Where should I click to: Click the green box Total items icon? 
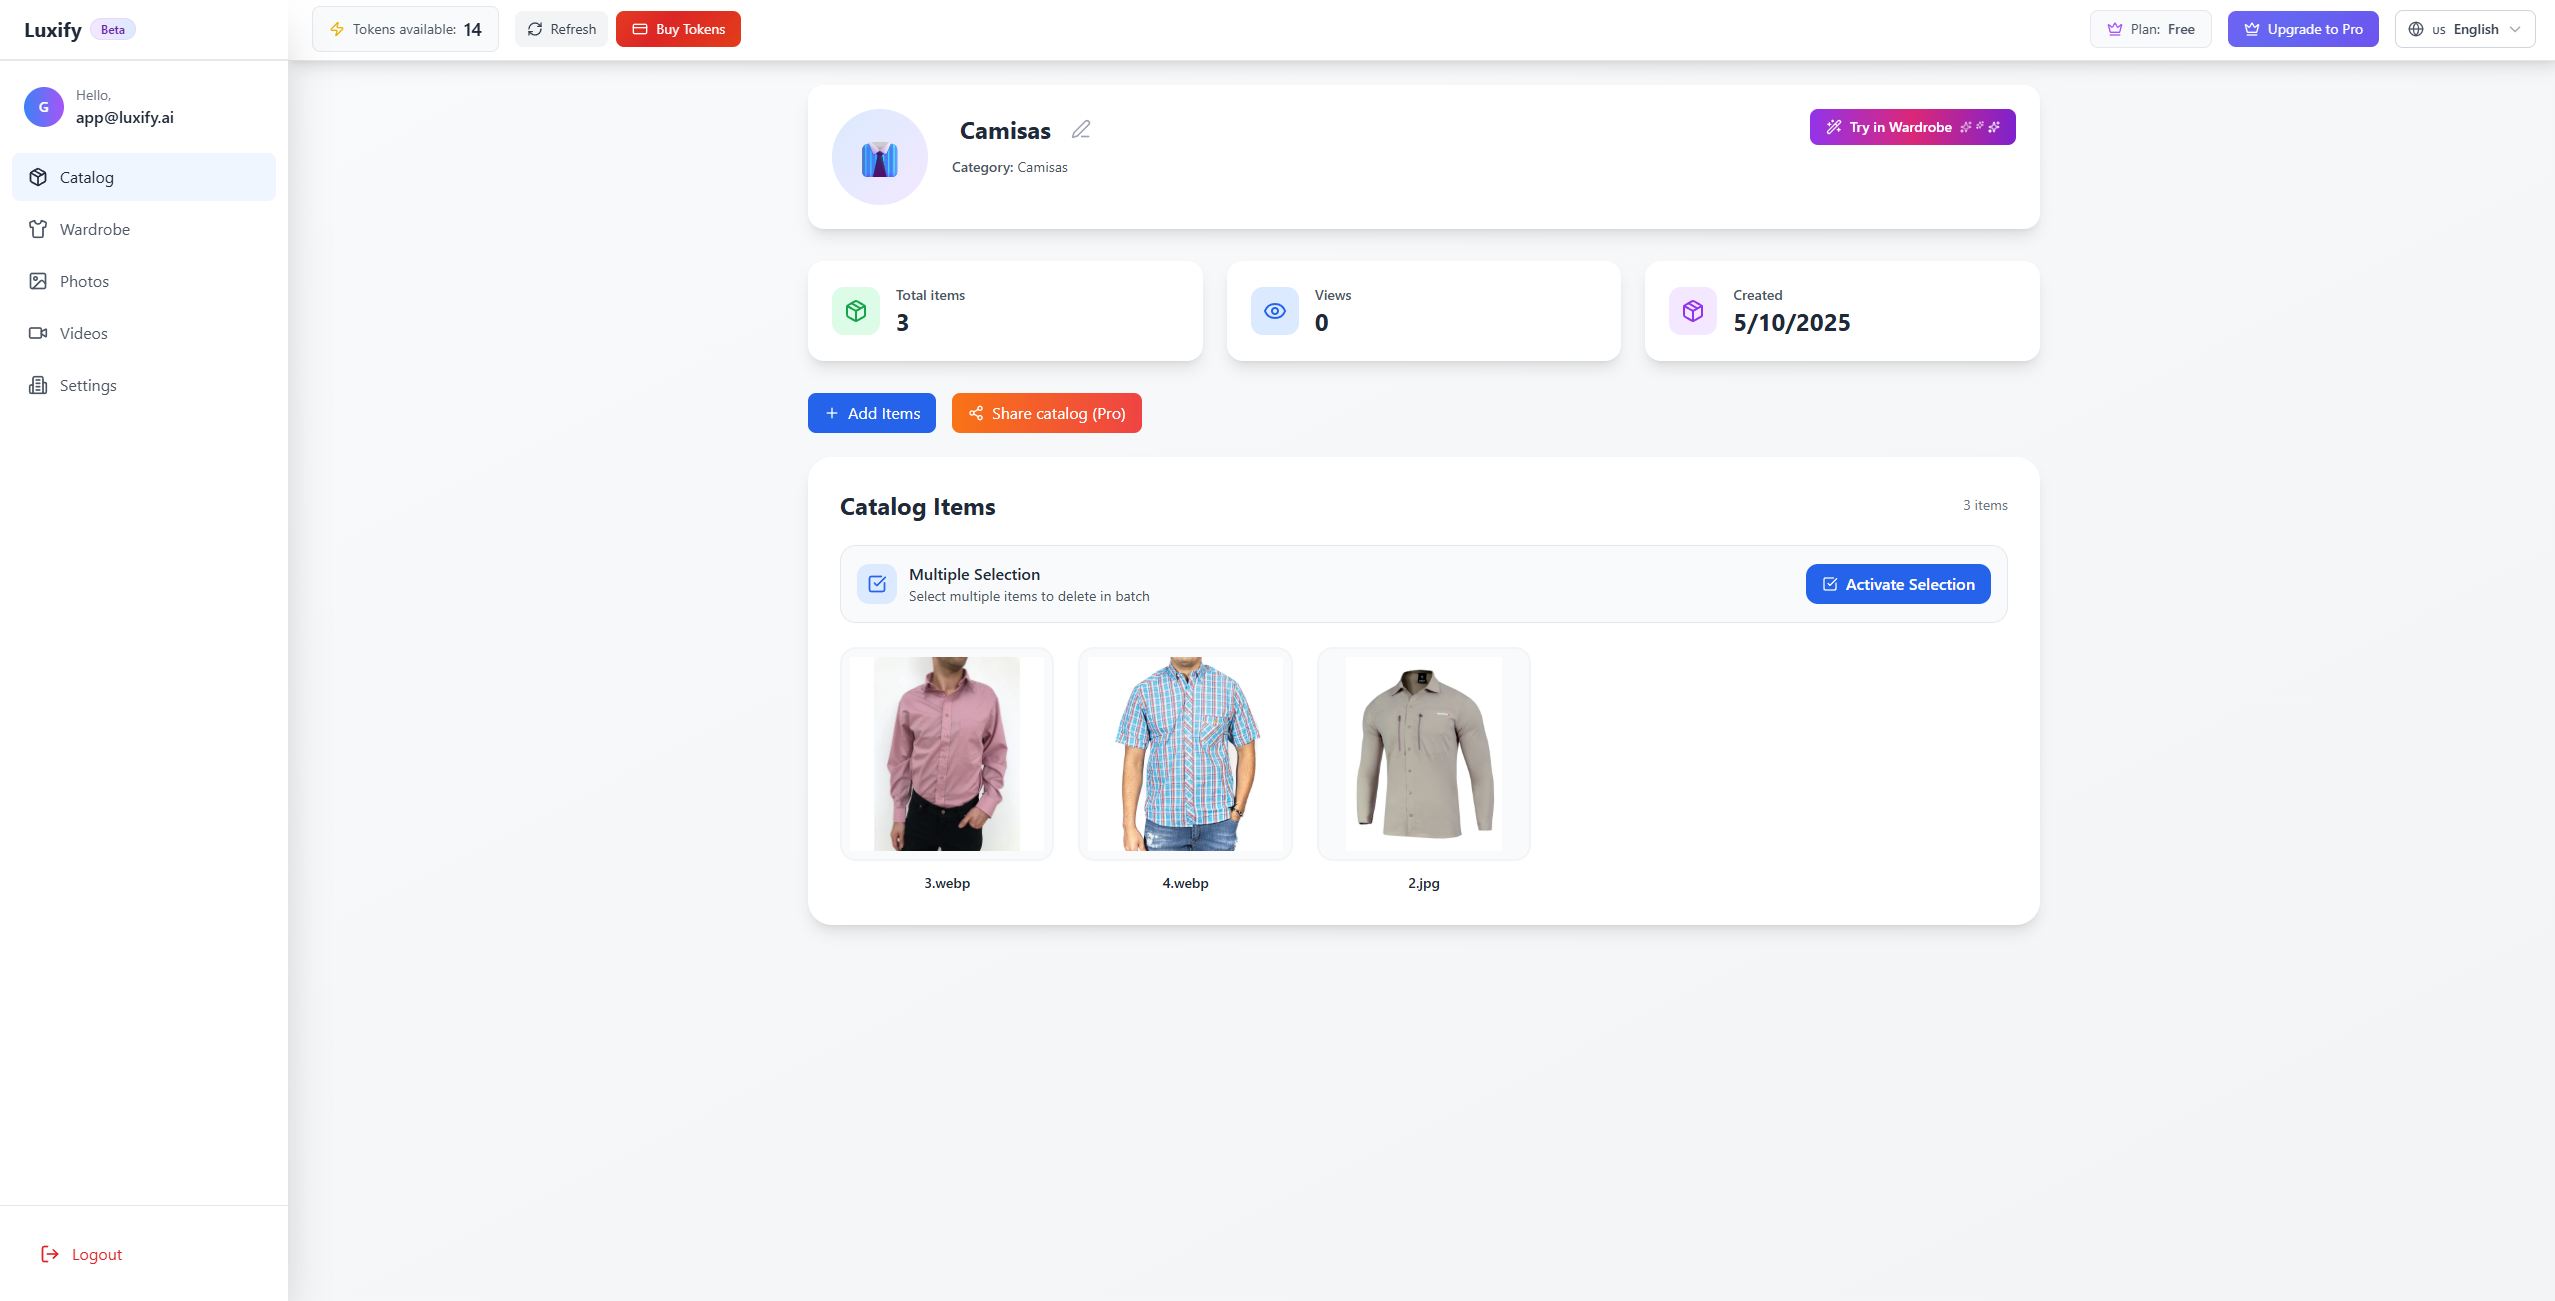click(x=855, y=311)
